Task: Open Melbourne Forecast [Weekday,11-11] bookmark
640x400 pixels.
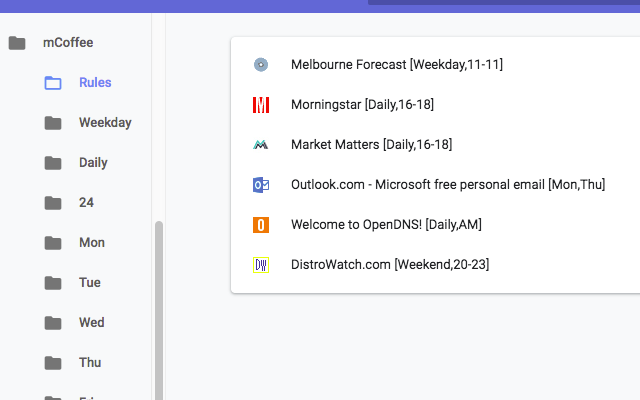Action: [396, 65]
